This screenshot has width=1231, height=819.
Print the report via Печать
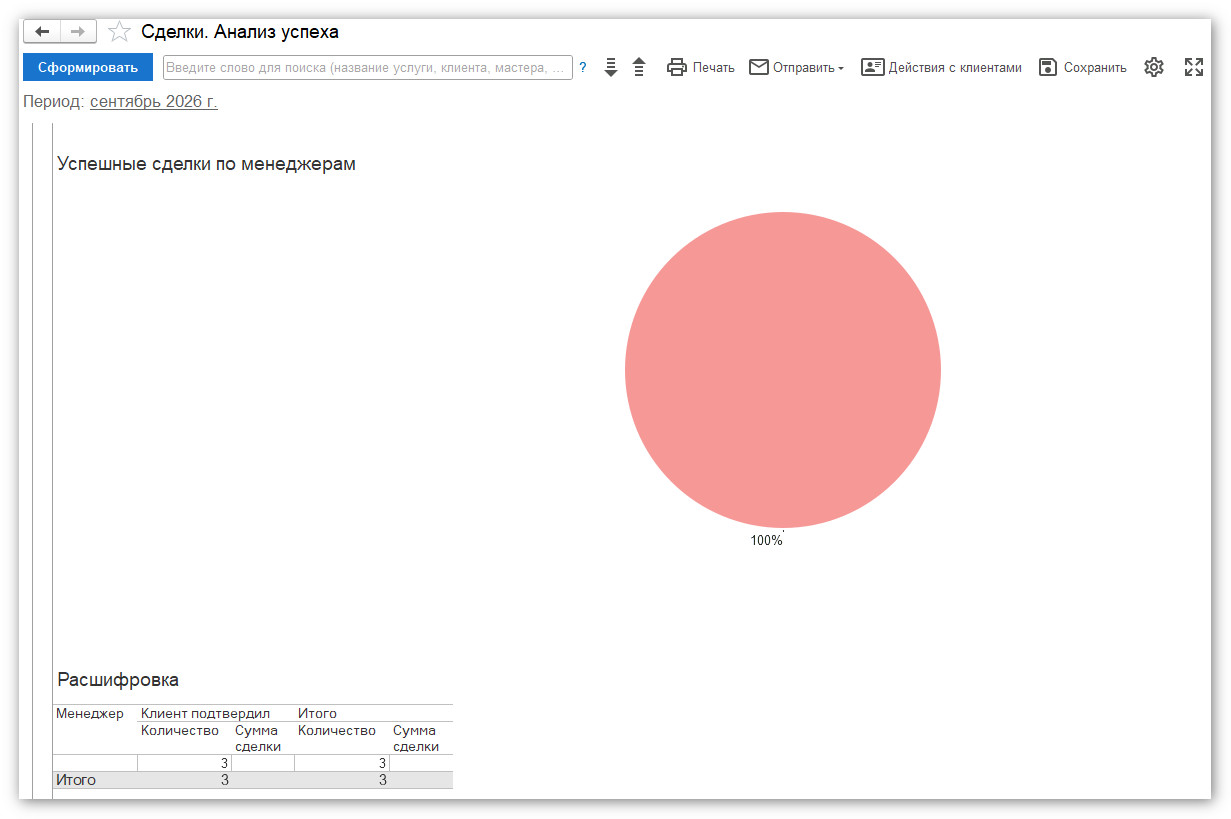pyautogui.click(x=701, y=67)
